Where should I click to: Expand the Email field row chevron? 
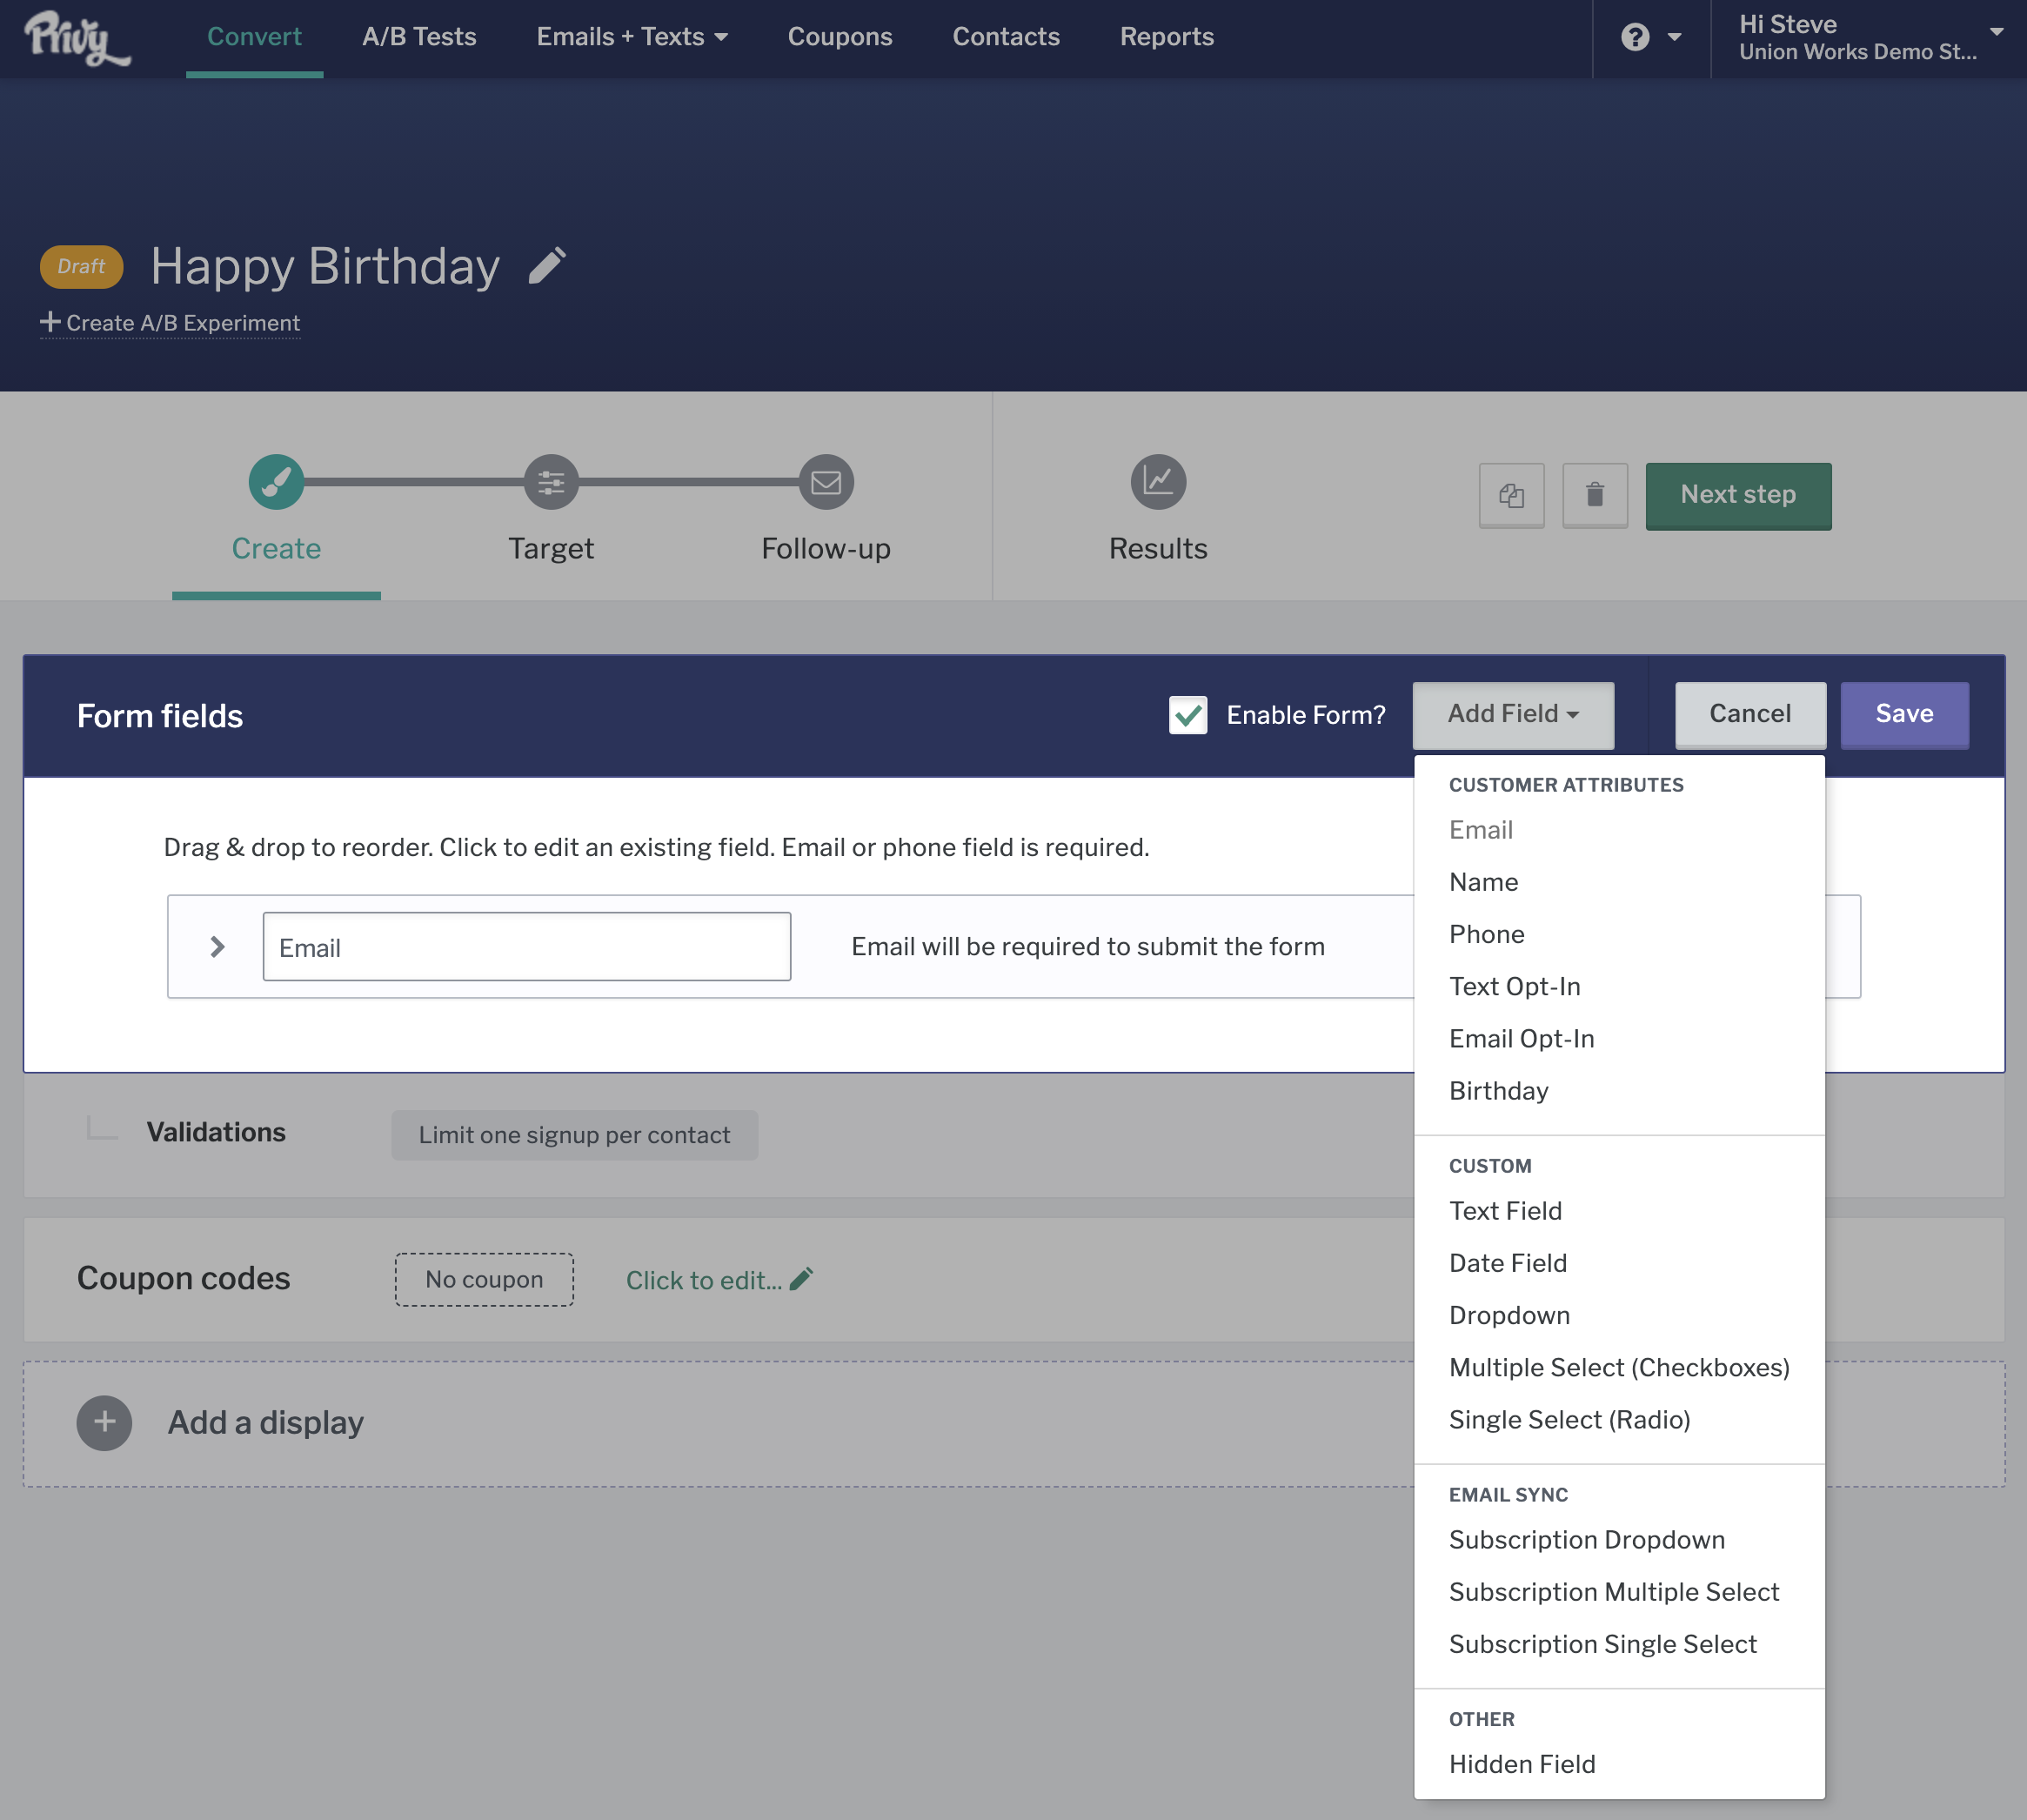pos(217,946)
